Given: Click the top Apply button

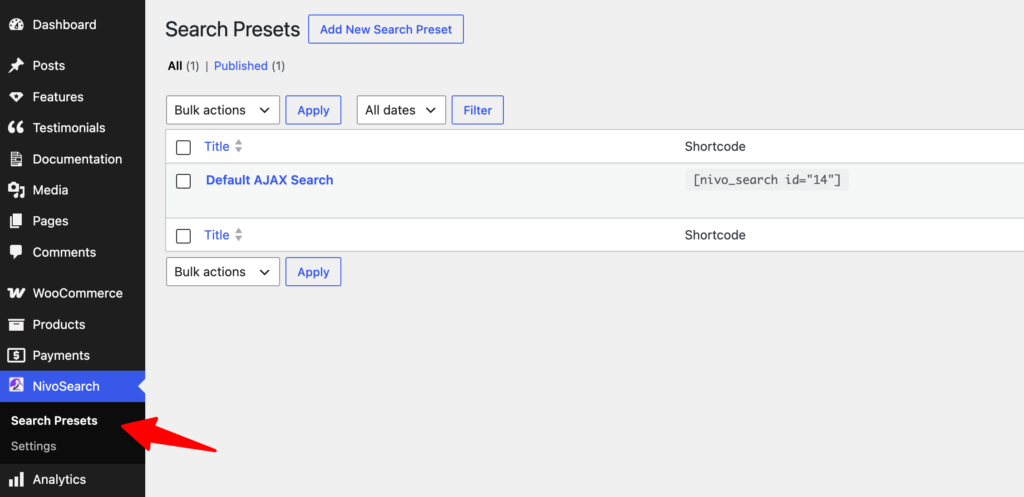Looking at the screenshot, I should click(313, 110).
